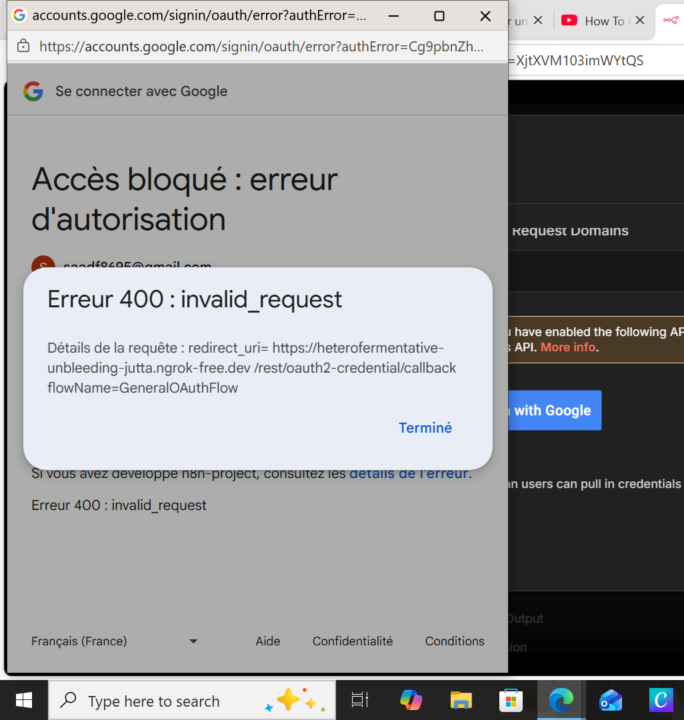Open the Confidentialité footer link
This screenshot has height=720, width=684.
pyautogui.click(x=353, y=641)
